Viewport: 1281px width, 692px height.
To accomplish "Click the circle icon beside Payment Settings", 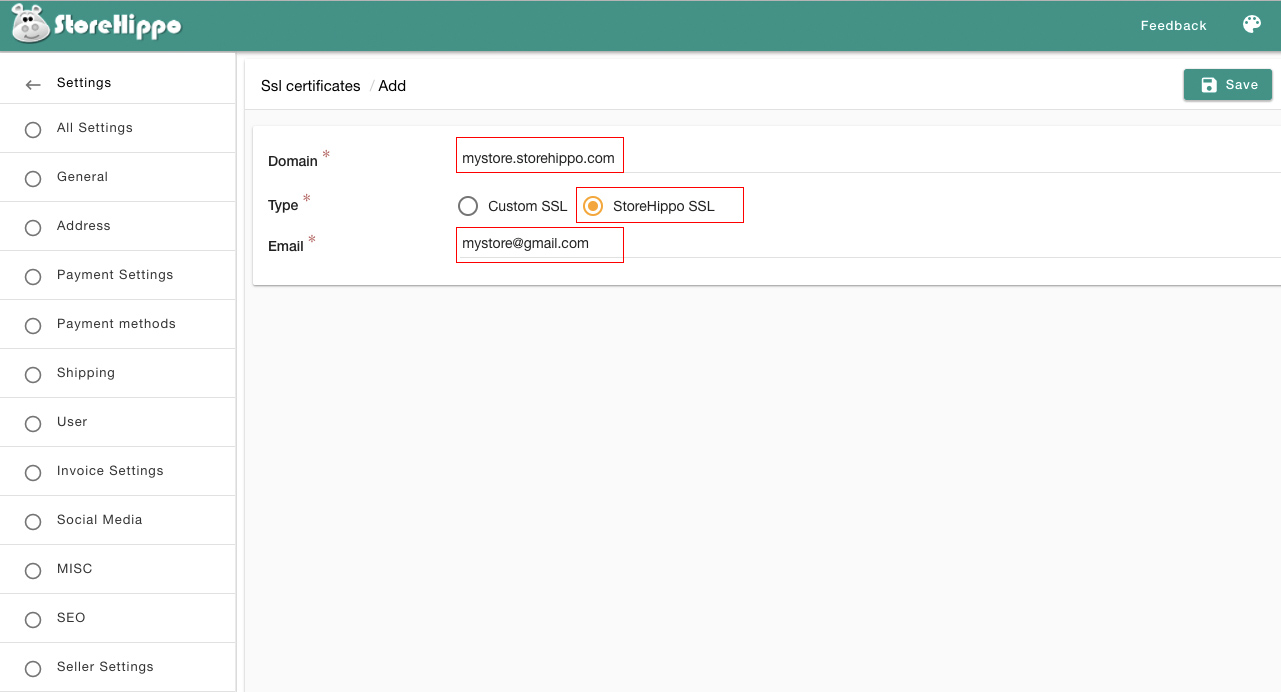I will click(33, 277).
